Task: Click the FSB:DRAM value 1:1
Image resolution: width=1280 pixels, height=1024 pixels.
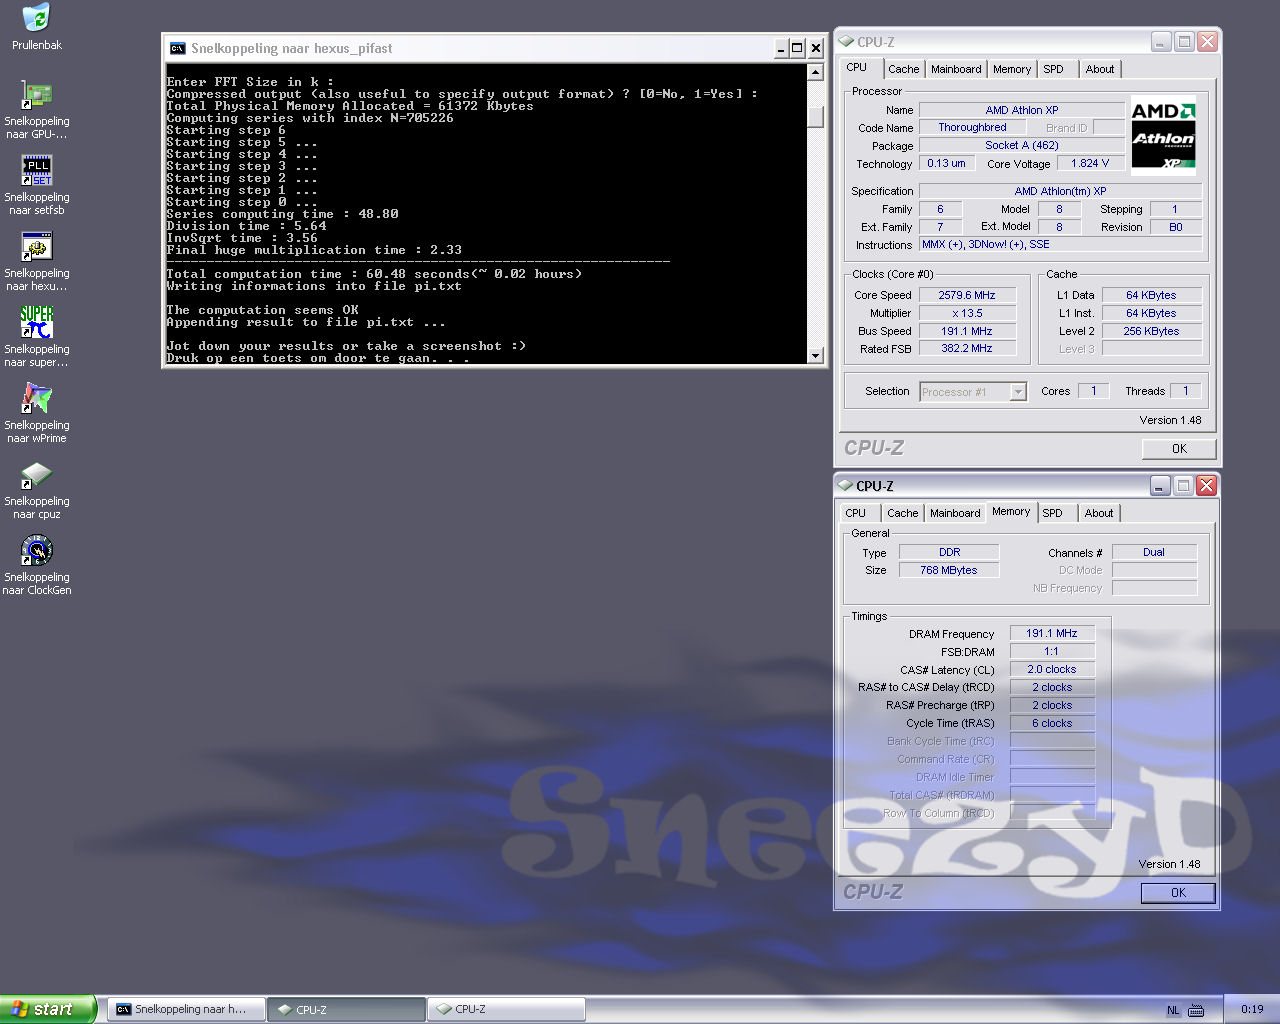Action: point(1052,651)
